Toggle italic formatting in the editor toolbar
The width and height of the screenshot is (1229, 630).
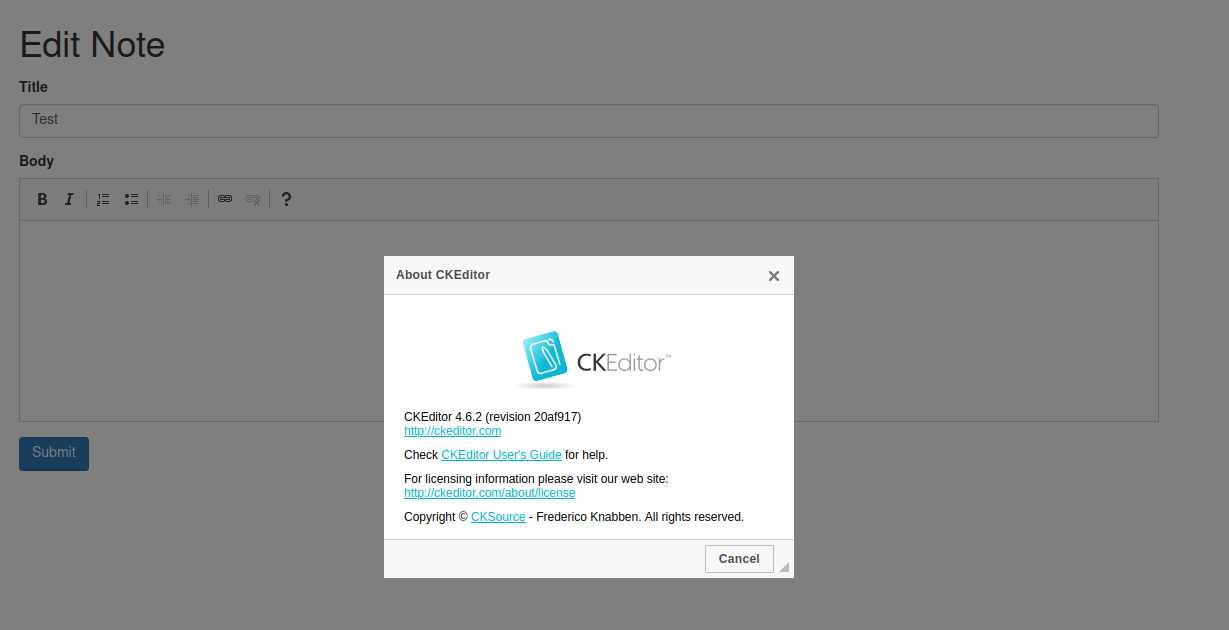(x=69, y=199)
